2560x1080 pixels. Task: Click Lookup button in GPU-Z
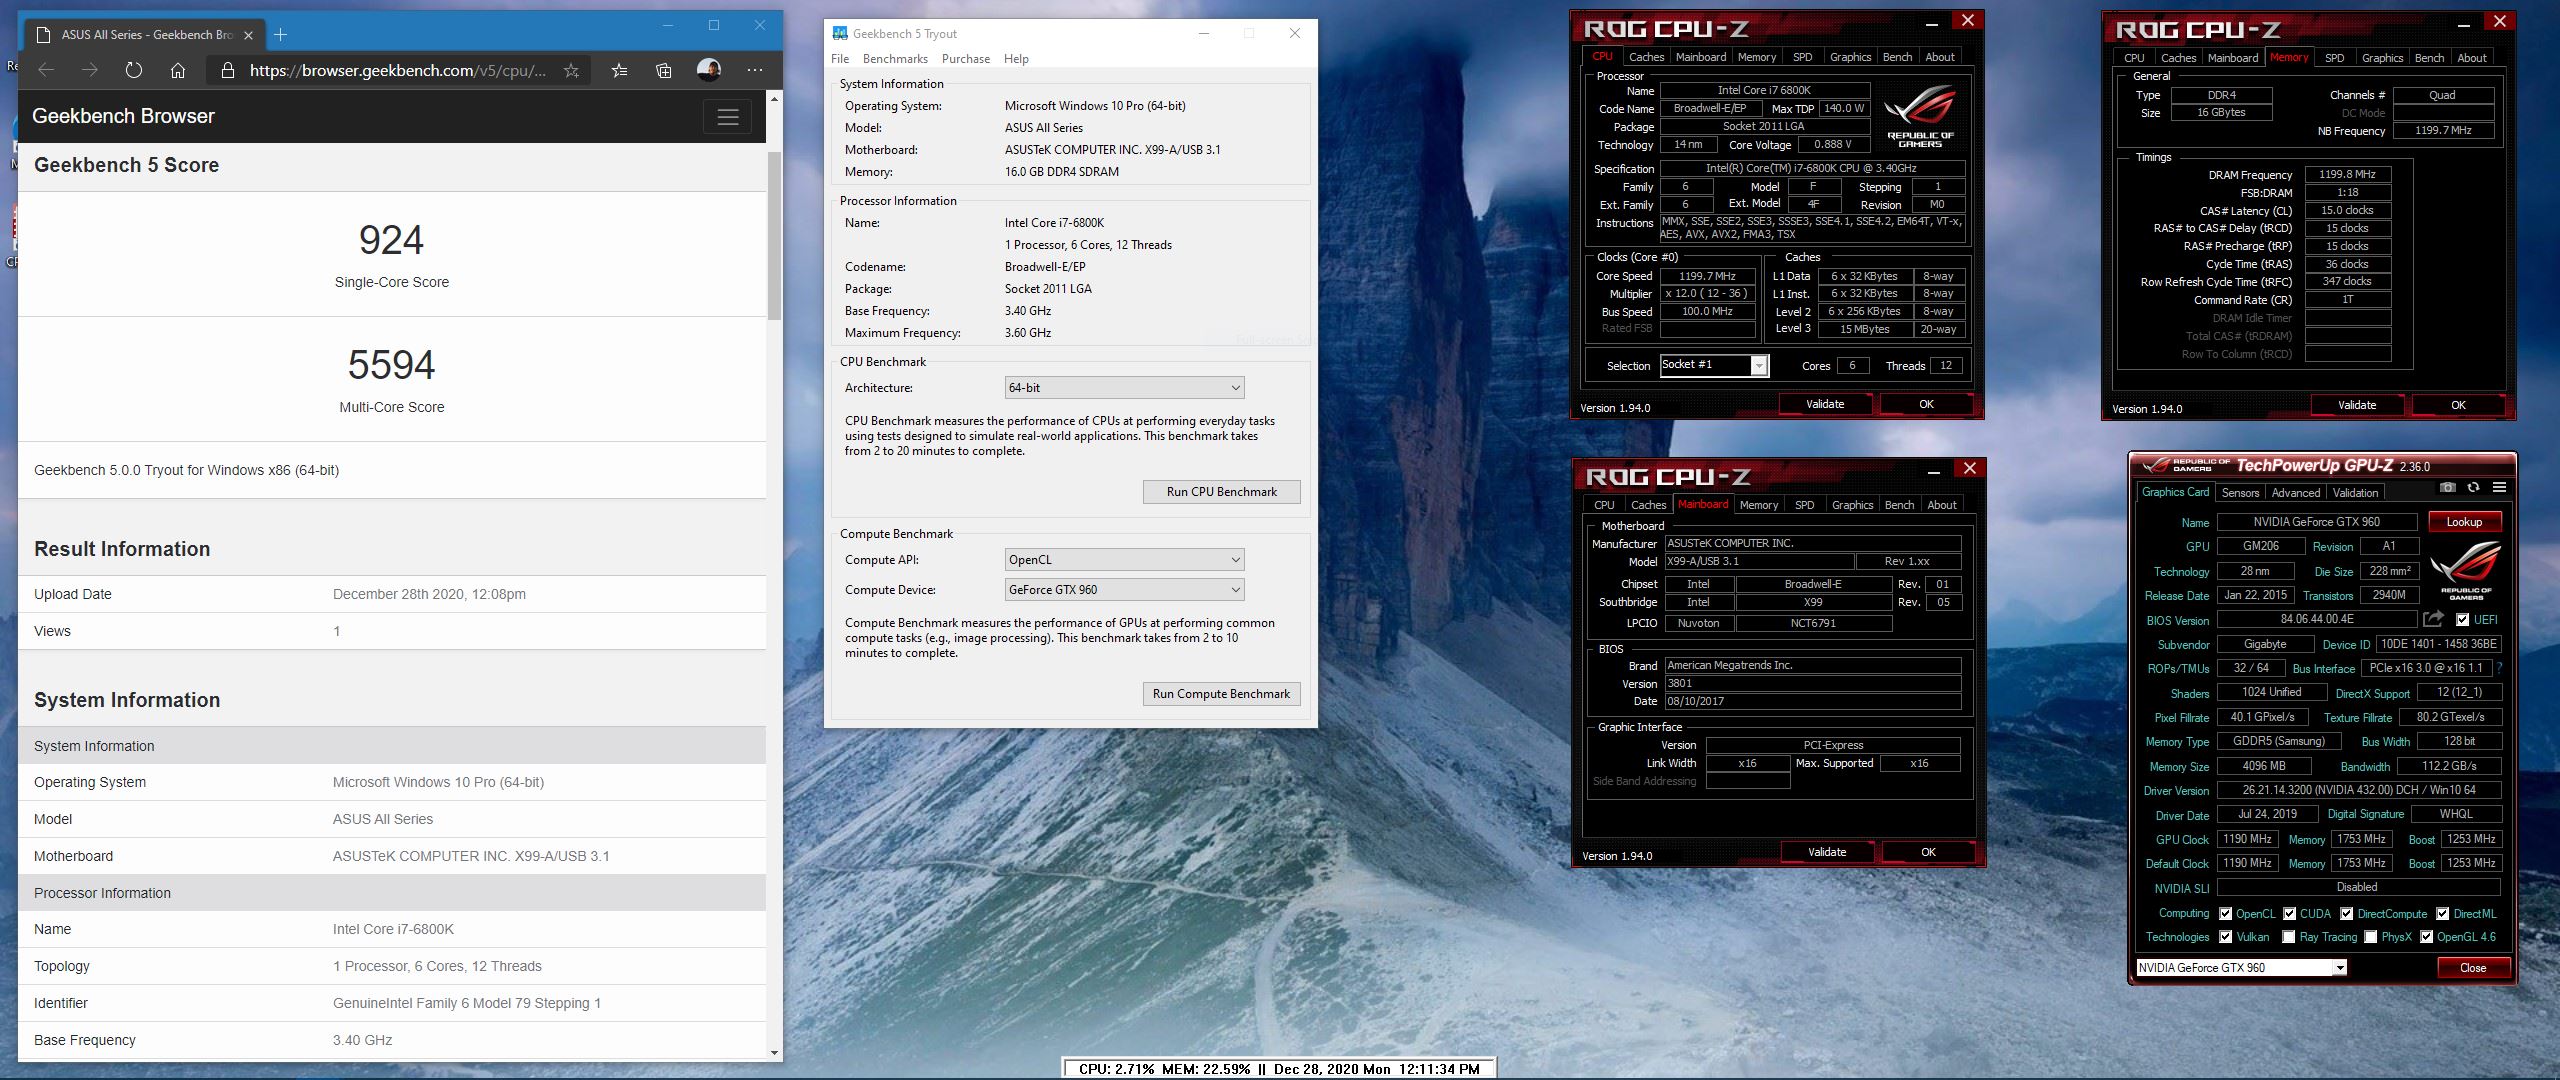(2463, 522)
